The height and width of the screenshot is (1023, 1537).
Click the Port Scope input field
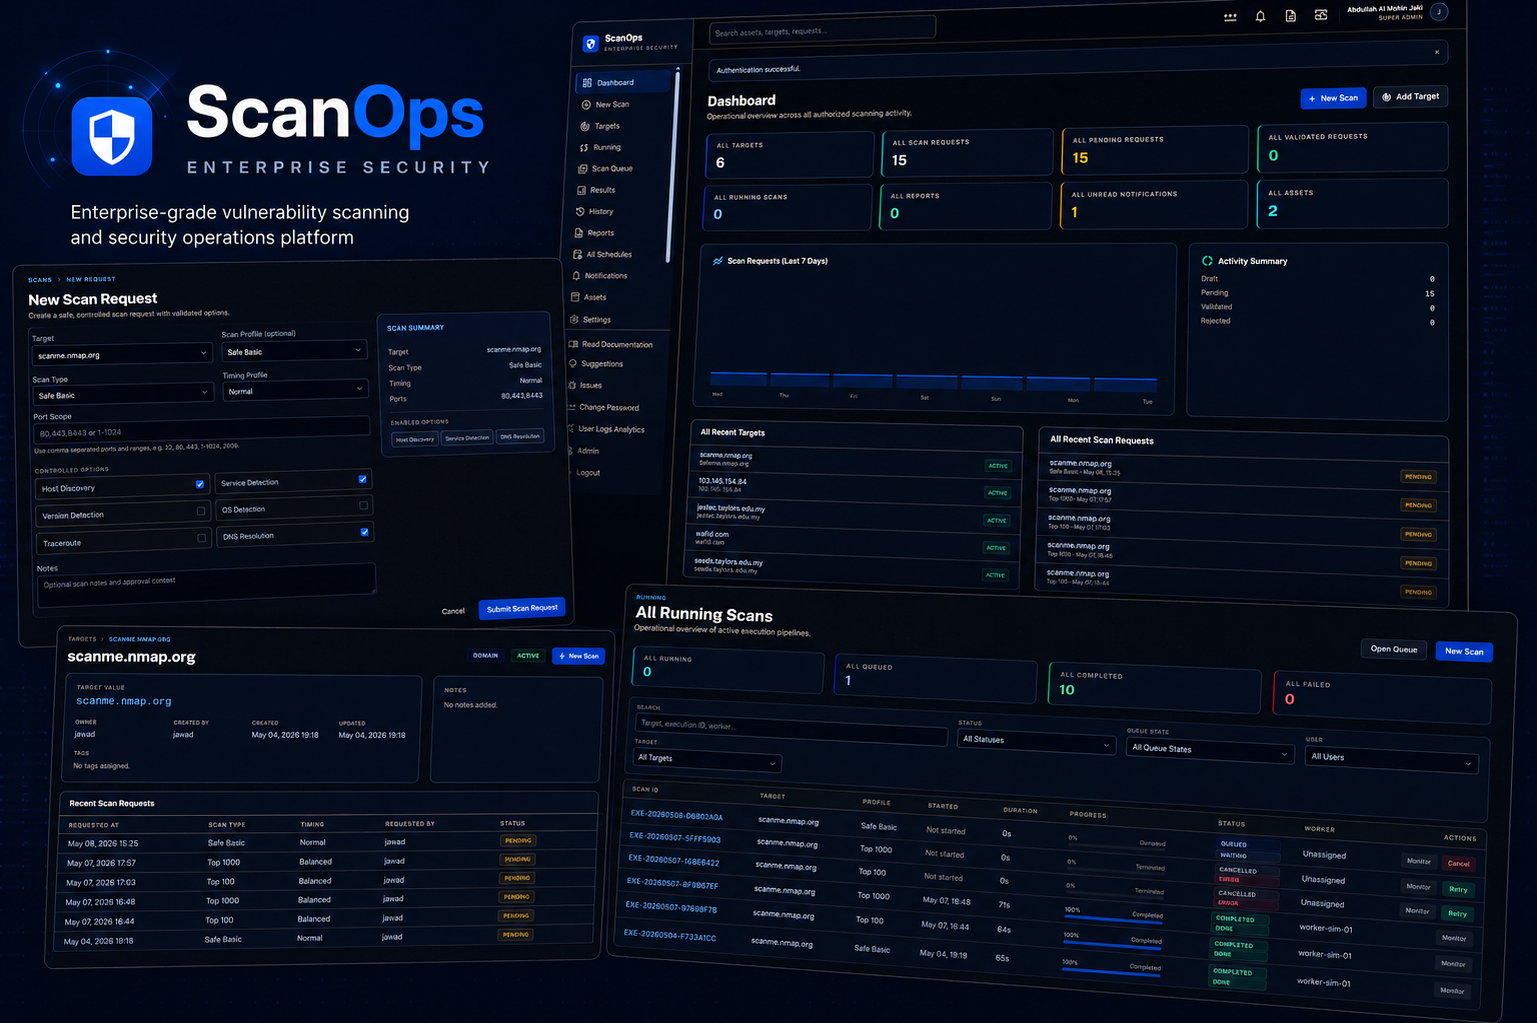pos(201,431)
